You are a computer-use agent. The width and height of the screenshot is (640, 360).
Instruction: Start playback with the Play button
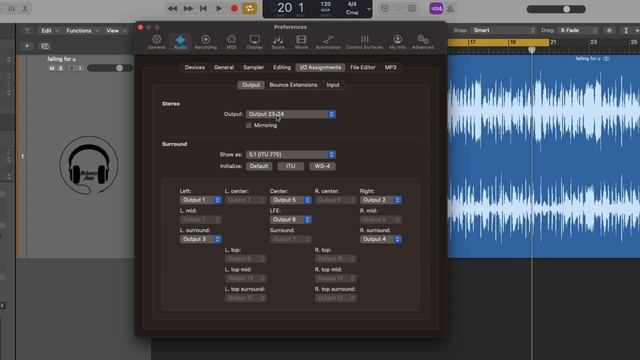click(x=219, y=9)
